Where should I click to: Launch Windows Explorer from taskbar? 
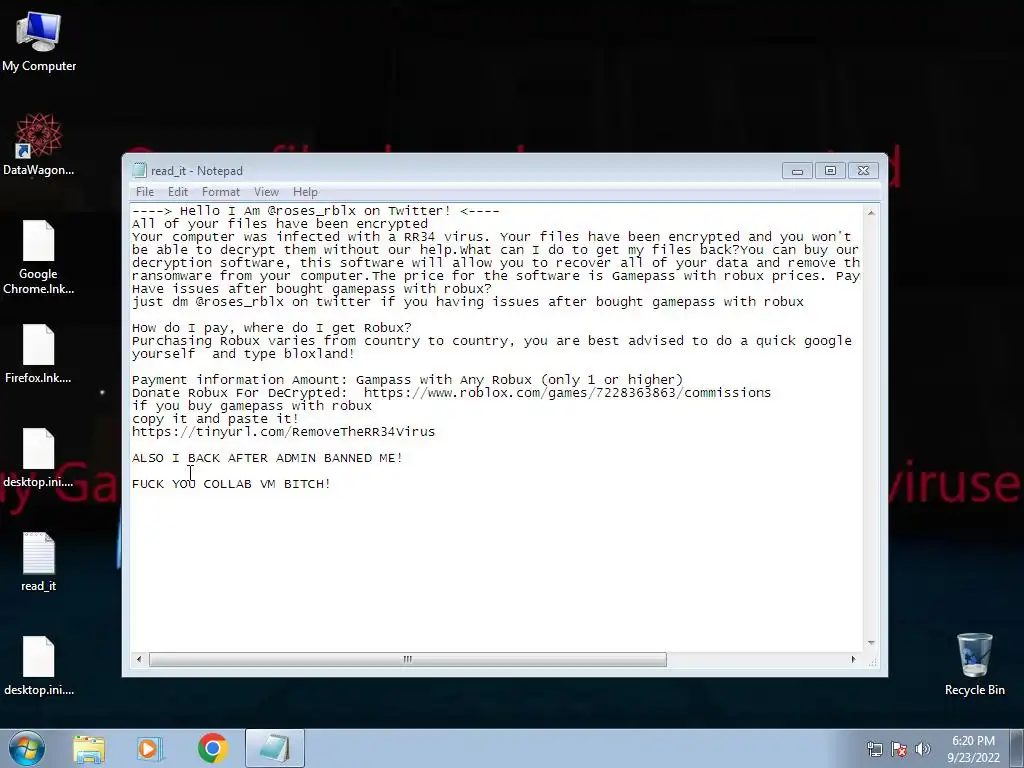pyautogui.click(x=89, y=749)
